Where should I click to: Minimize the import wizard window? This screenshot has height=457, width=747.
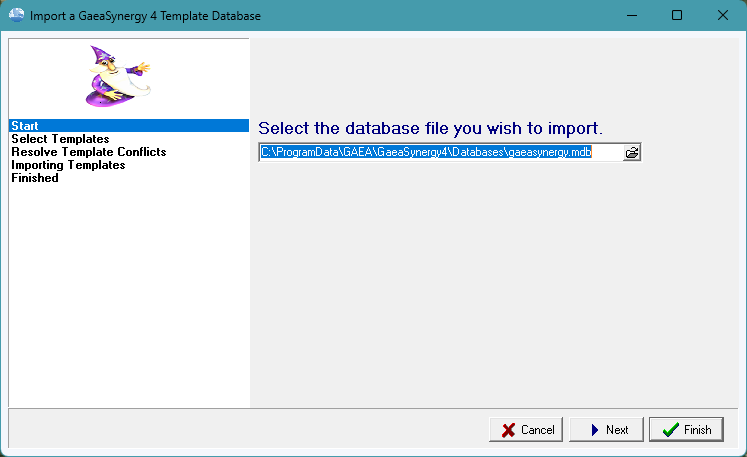point(631,16)
